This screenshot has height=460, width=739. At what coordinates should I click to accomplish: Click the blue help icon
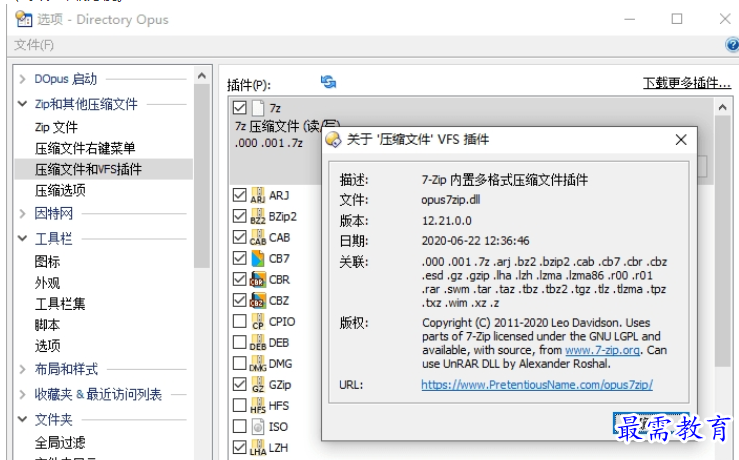tap(732, 45)
